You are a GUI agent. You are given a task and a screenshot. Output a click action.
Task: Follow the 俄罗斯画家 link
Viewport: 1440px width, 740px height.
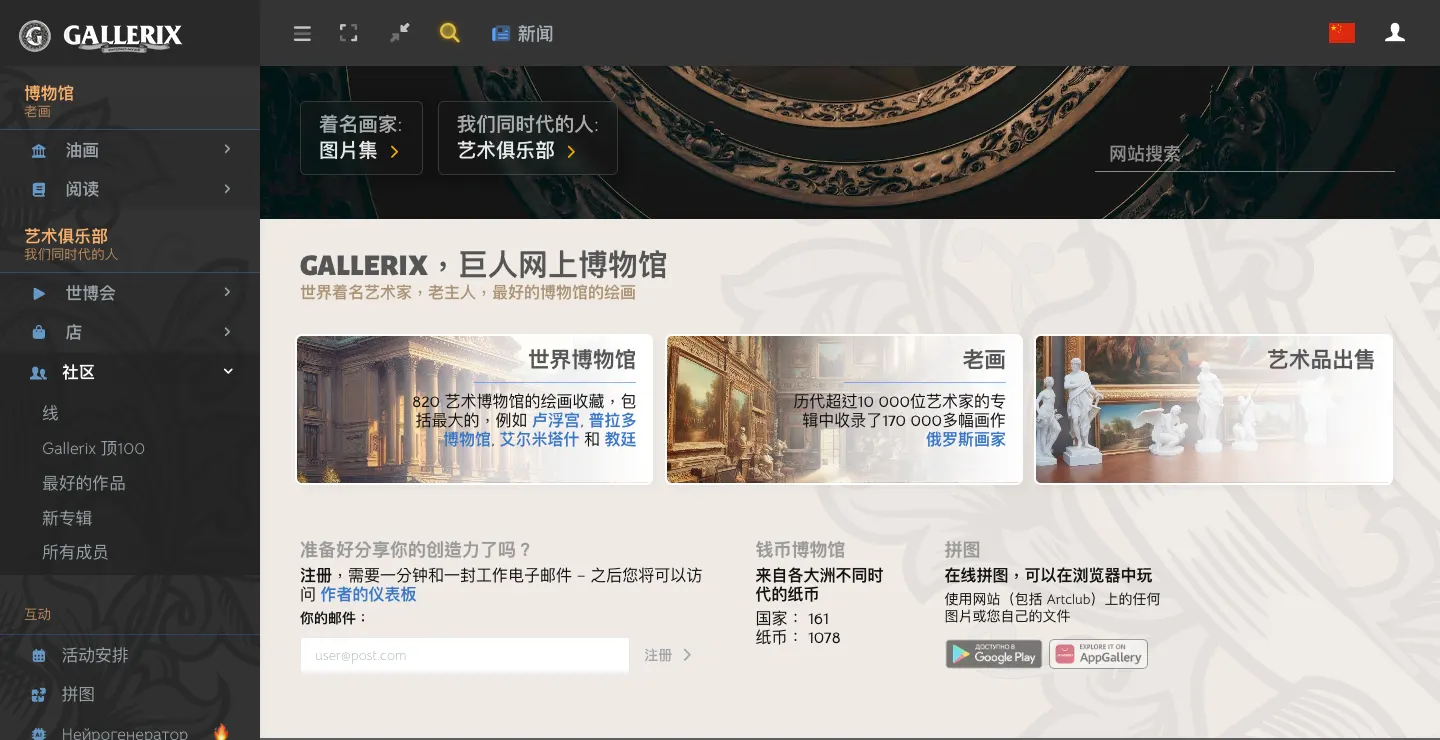tap(966, 439)
